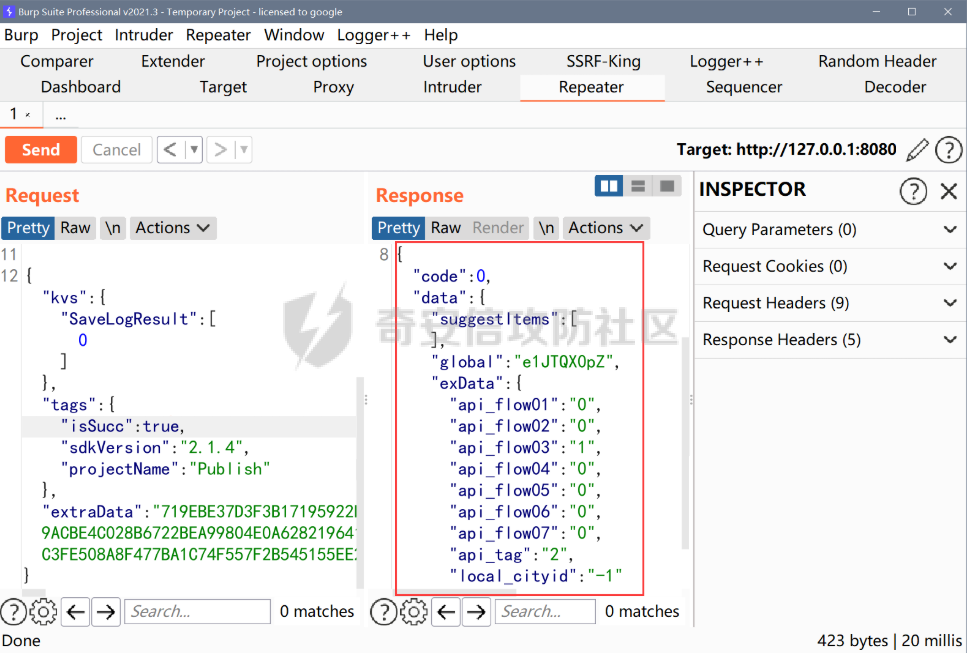This screenshot has width=967, height=653.
Task: Switch to the Decoder tab
Action: [895, 88]
